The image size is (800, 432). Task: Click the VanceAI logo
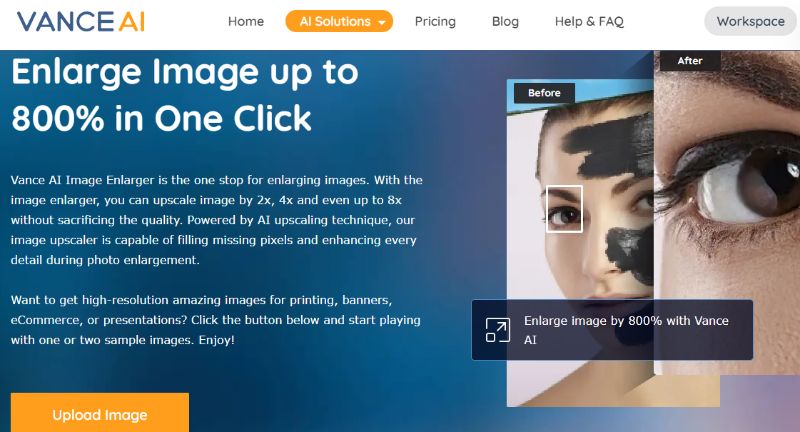(81, 21)
